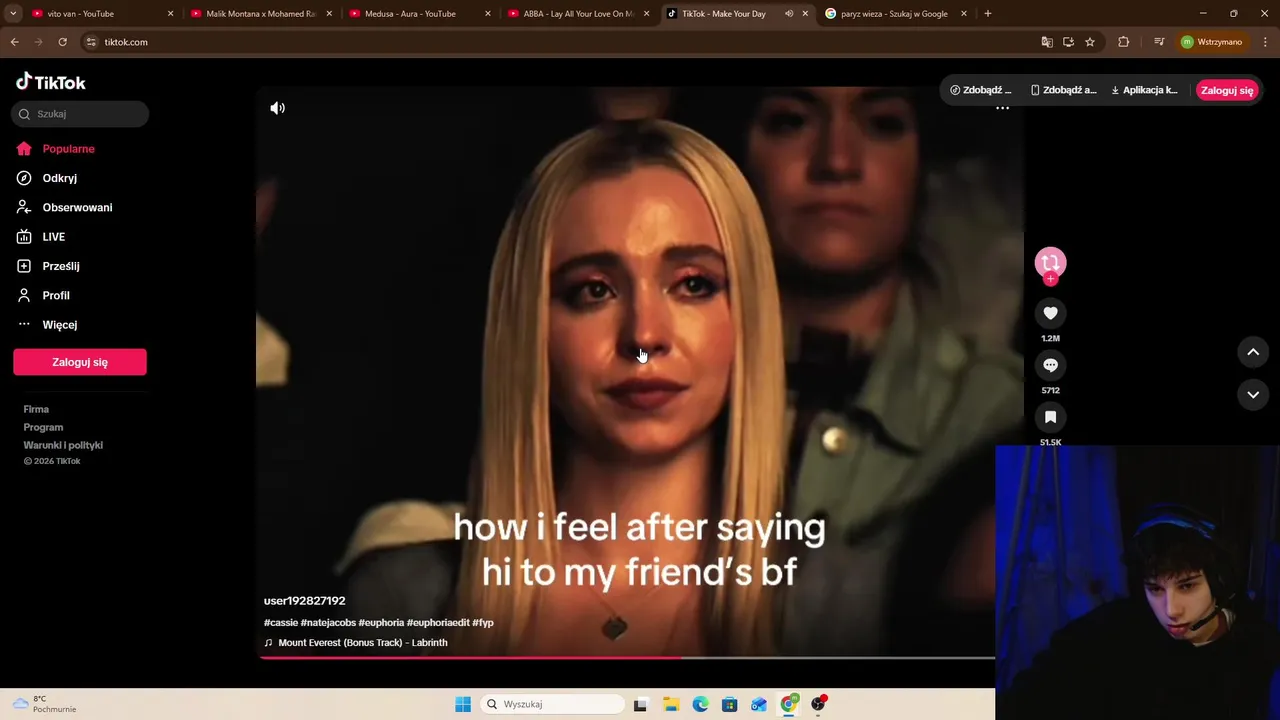Like the video with the heart icon
The height and width of the screenshot is (720, 1280).
point(1050,313)
